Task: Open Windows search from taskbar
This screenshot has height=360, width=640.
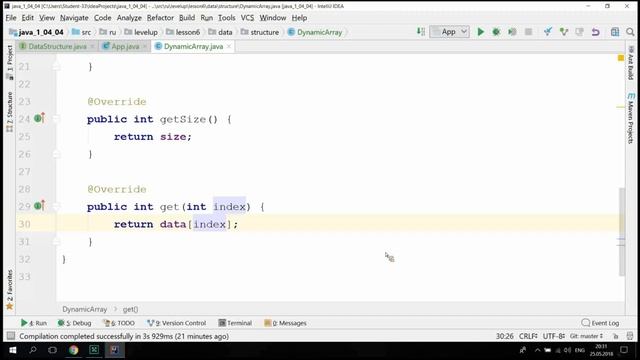Action: point(33,350)
